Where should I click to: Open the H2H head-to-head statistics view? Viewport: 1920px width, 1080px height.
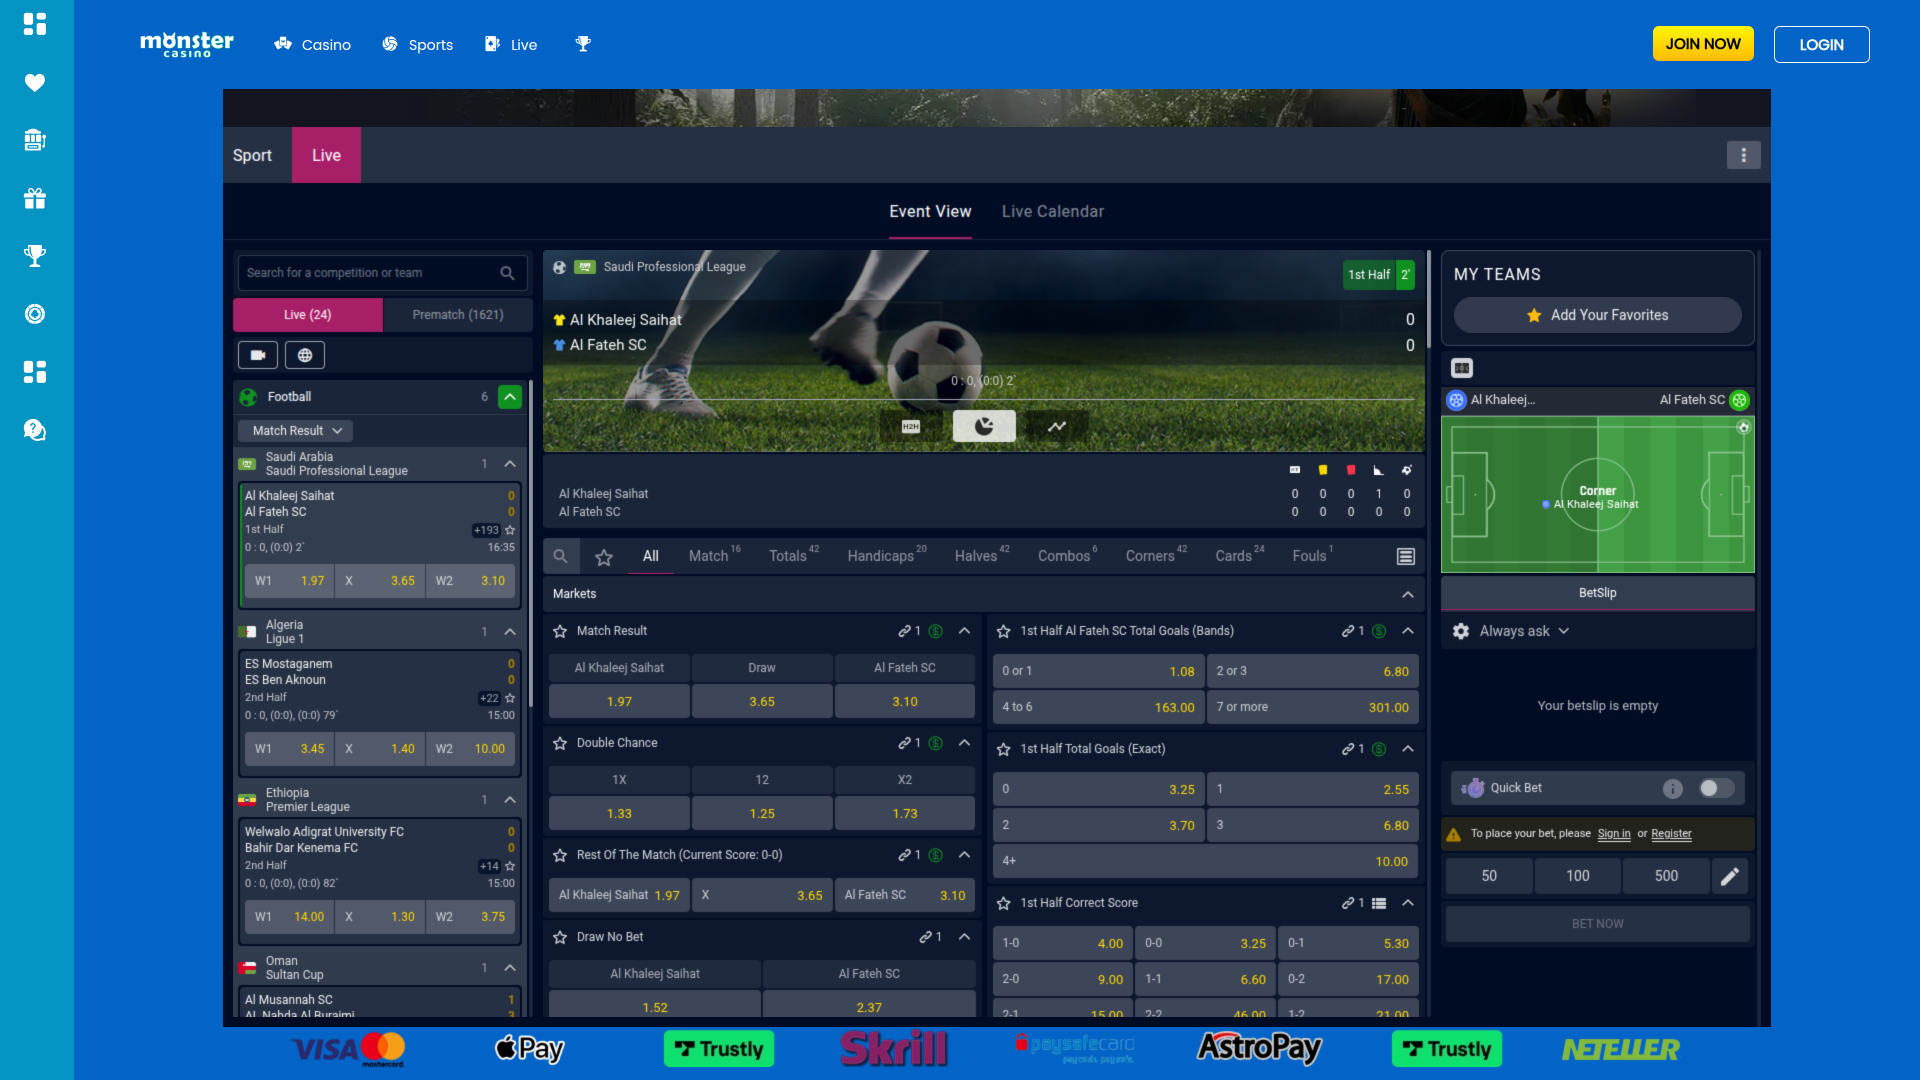910,425
